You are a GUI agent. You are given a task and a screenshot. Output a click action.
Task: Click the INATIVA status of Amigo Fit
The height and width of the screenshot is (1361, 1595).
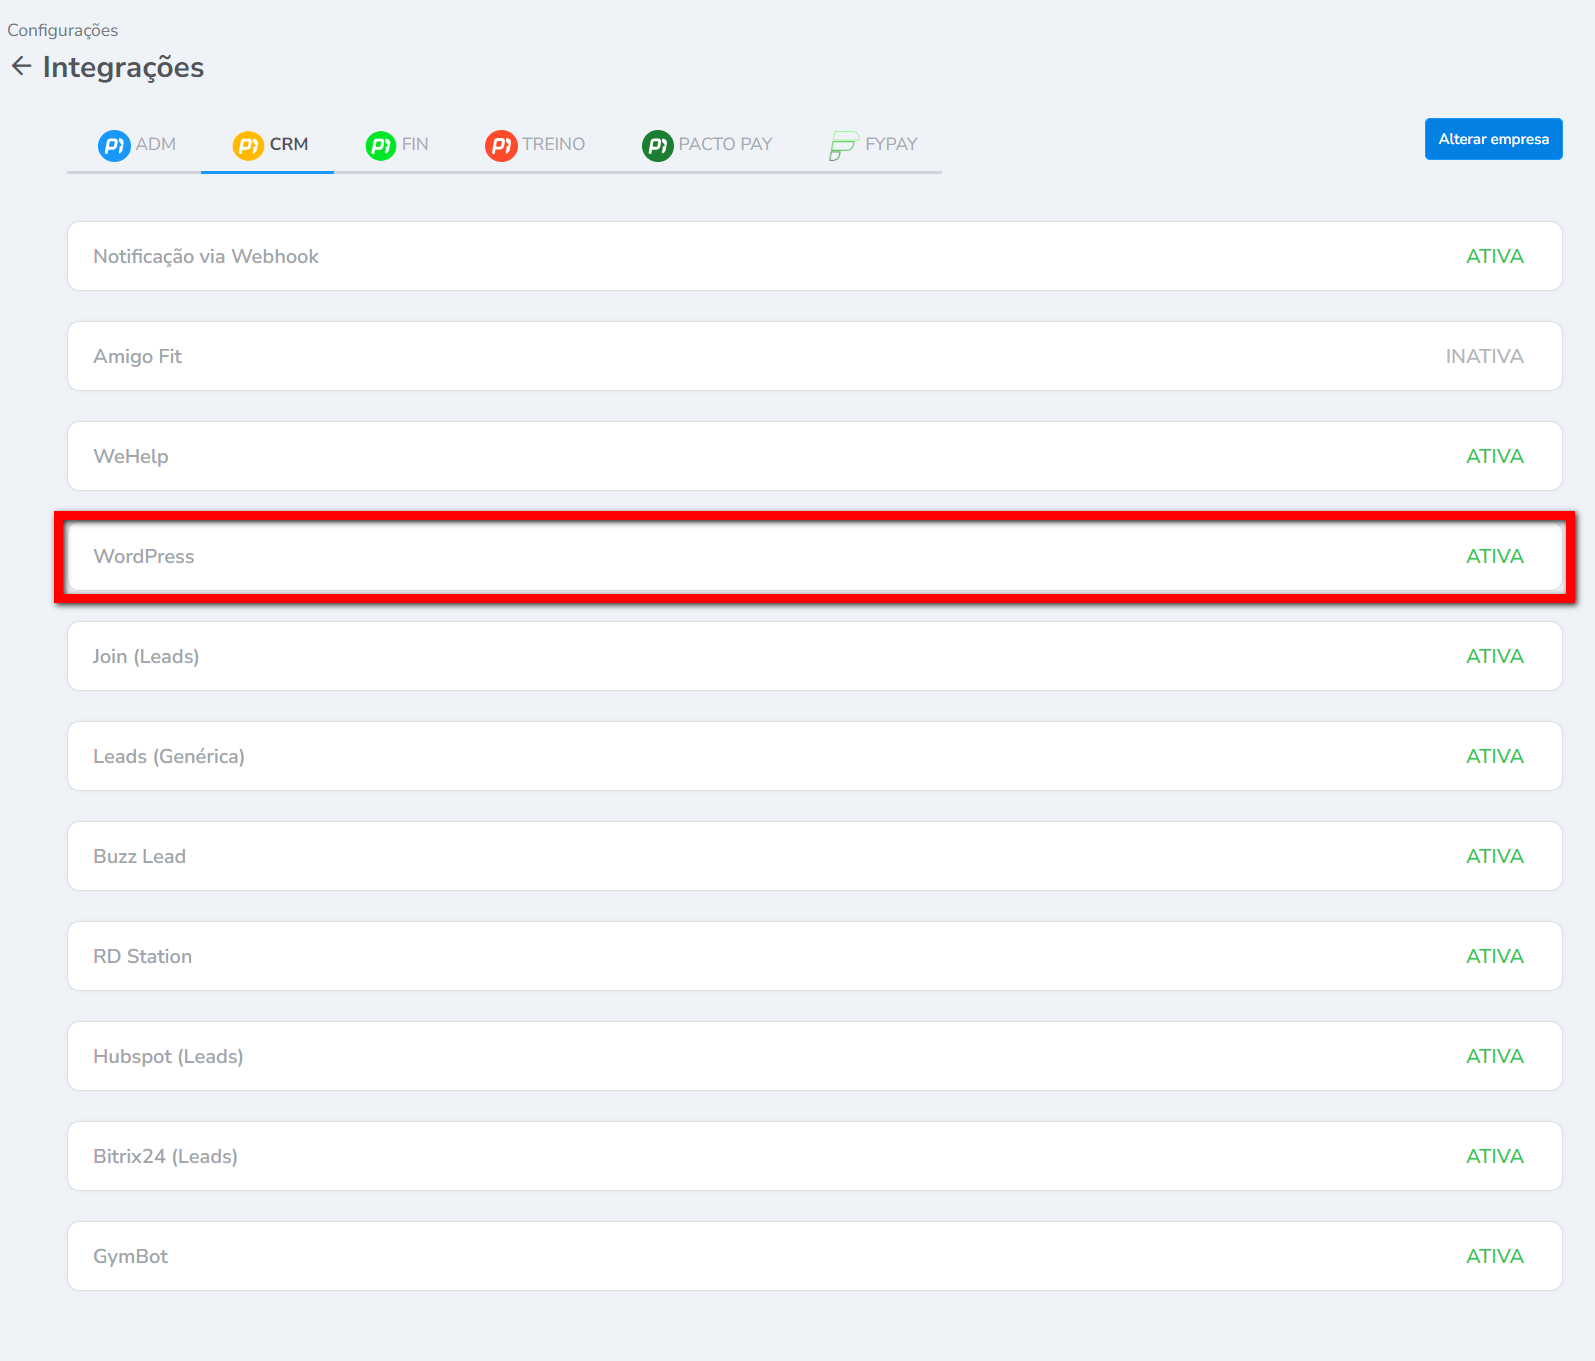click(x=1484, y=356)
